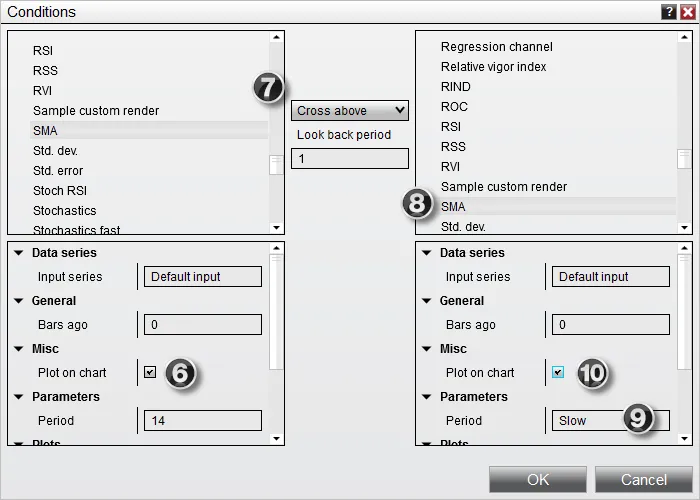Click scroll down arrow in right indicator list
This screenshot has width=700, height=500.
point(684,228)
